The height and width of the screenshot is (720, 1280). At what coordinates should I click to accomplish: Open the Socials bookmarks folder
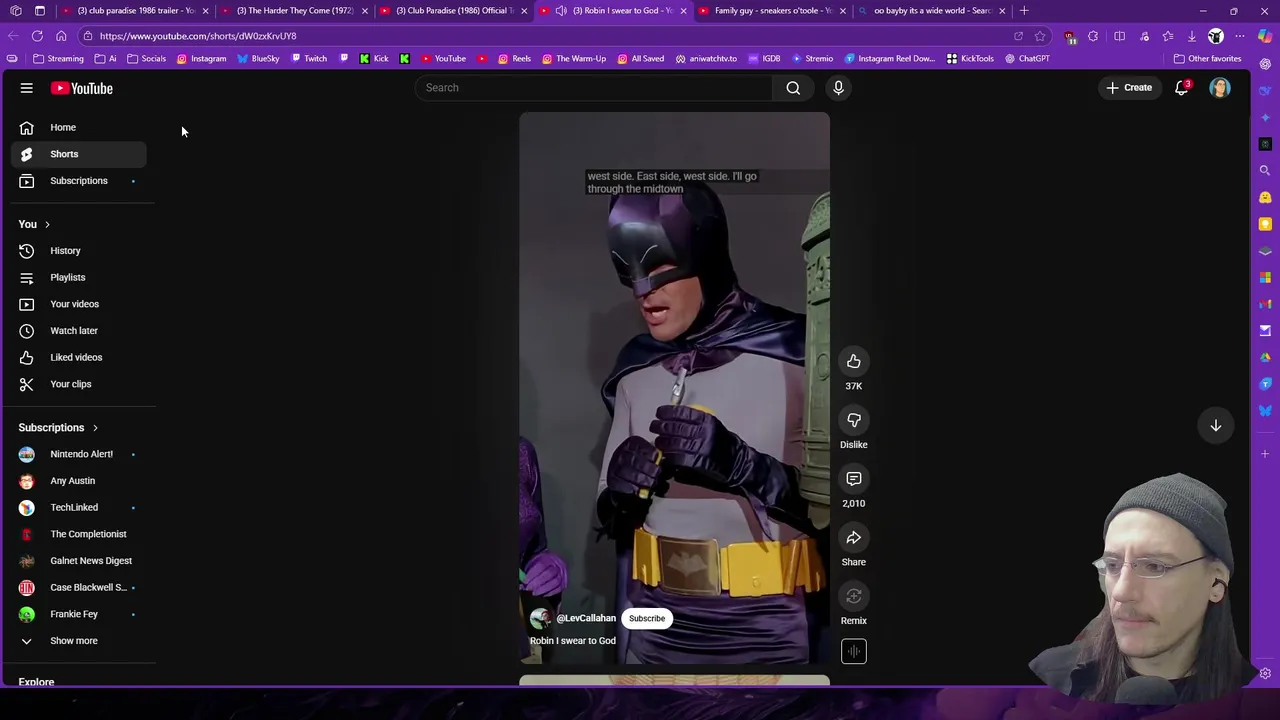tap(146, 59)
